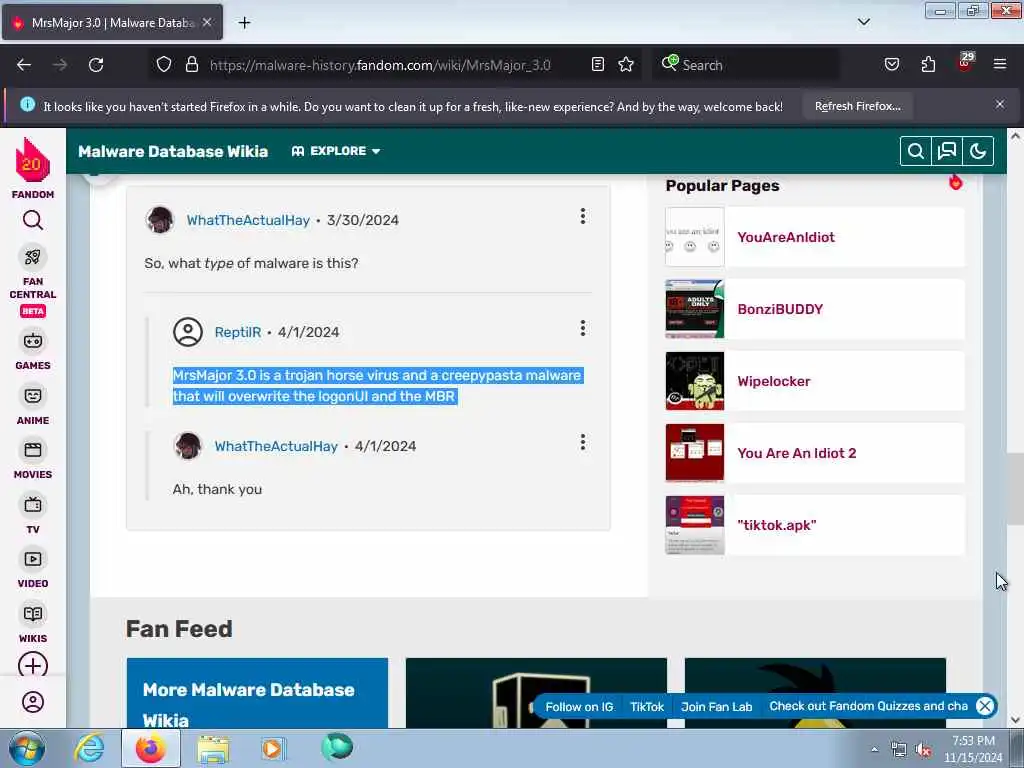Screen dimensions: 1024x768
Task: Toggle dark mode with the moon icon
Action: point(978,151)
